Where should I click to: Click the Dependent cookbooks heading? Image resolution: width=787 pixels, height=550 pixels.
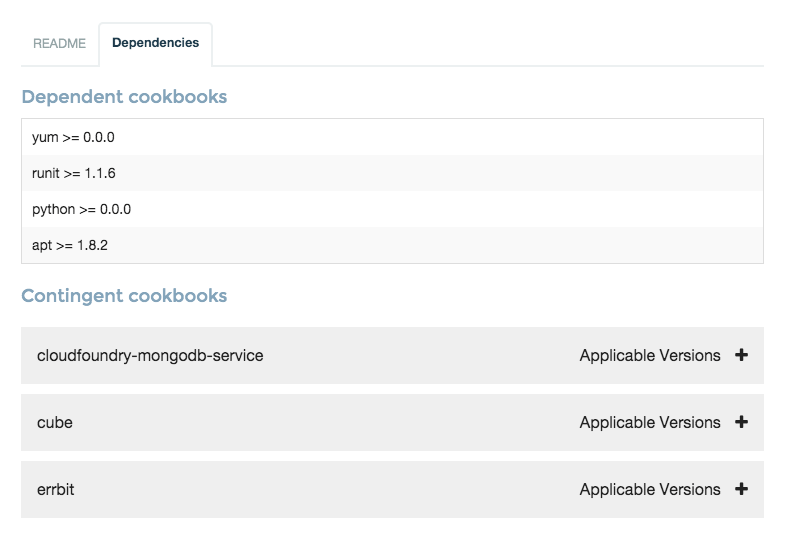[124, 97]
